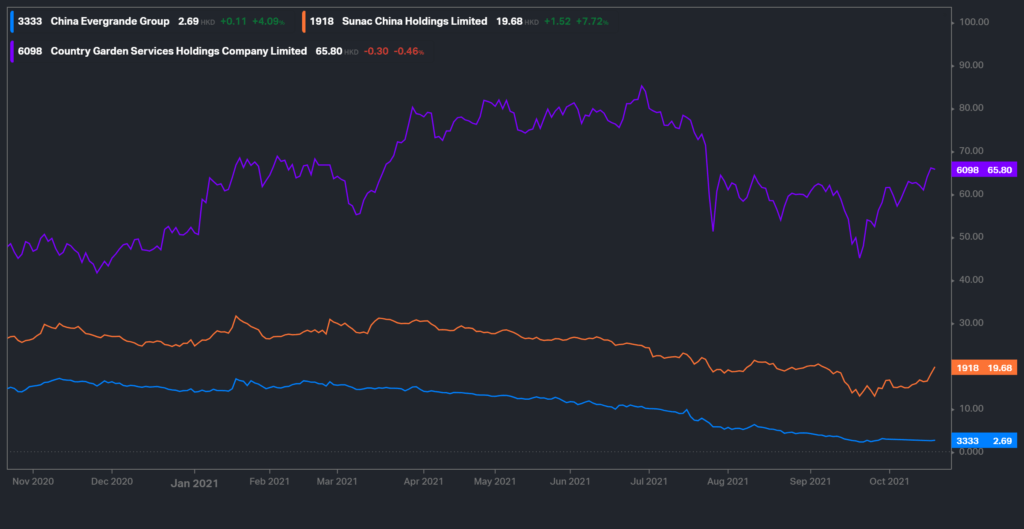Click blue 3333 price tag 2.69

point(985,441)
